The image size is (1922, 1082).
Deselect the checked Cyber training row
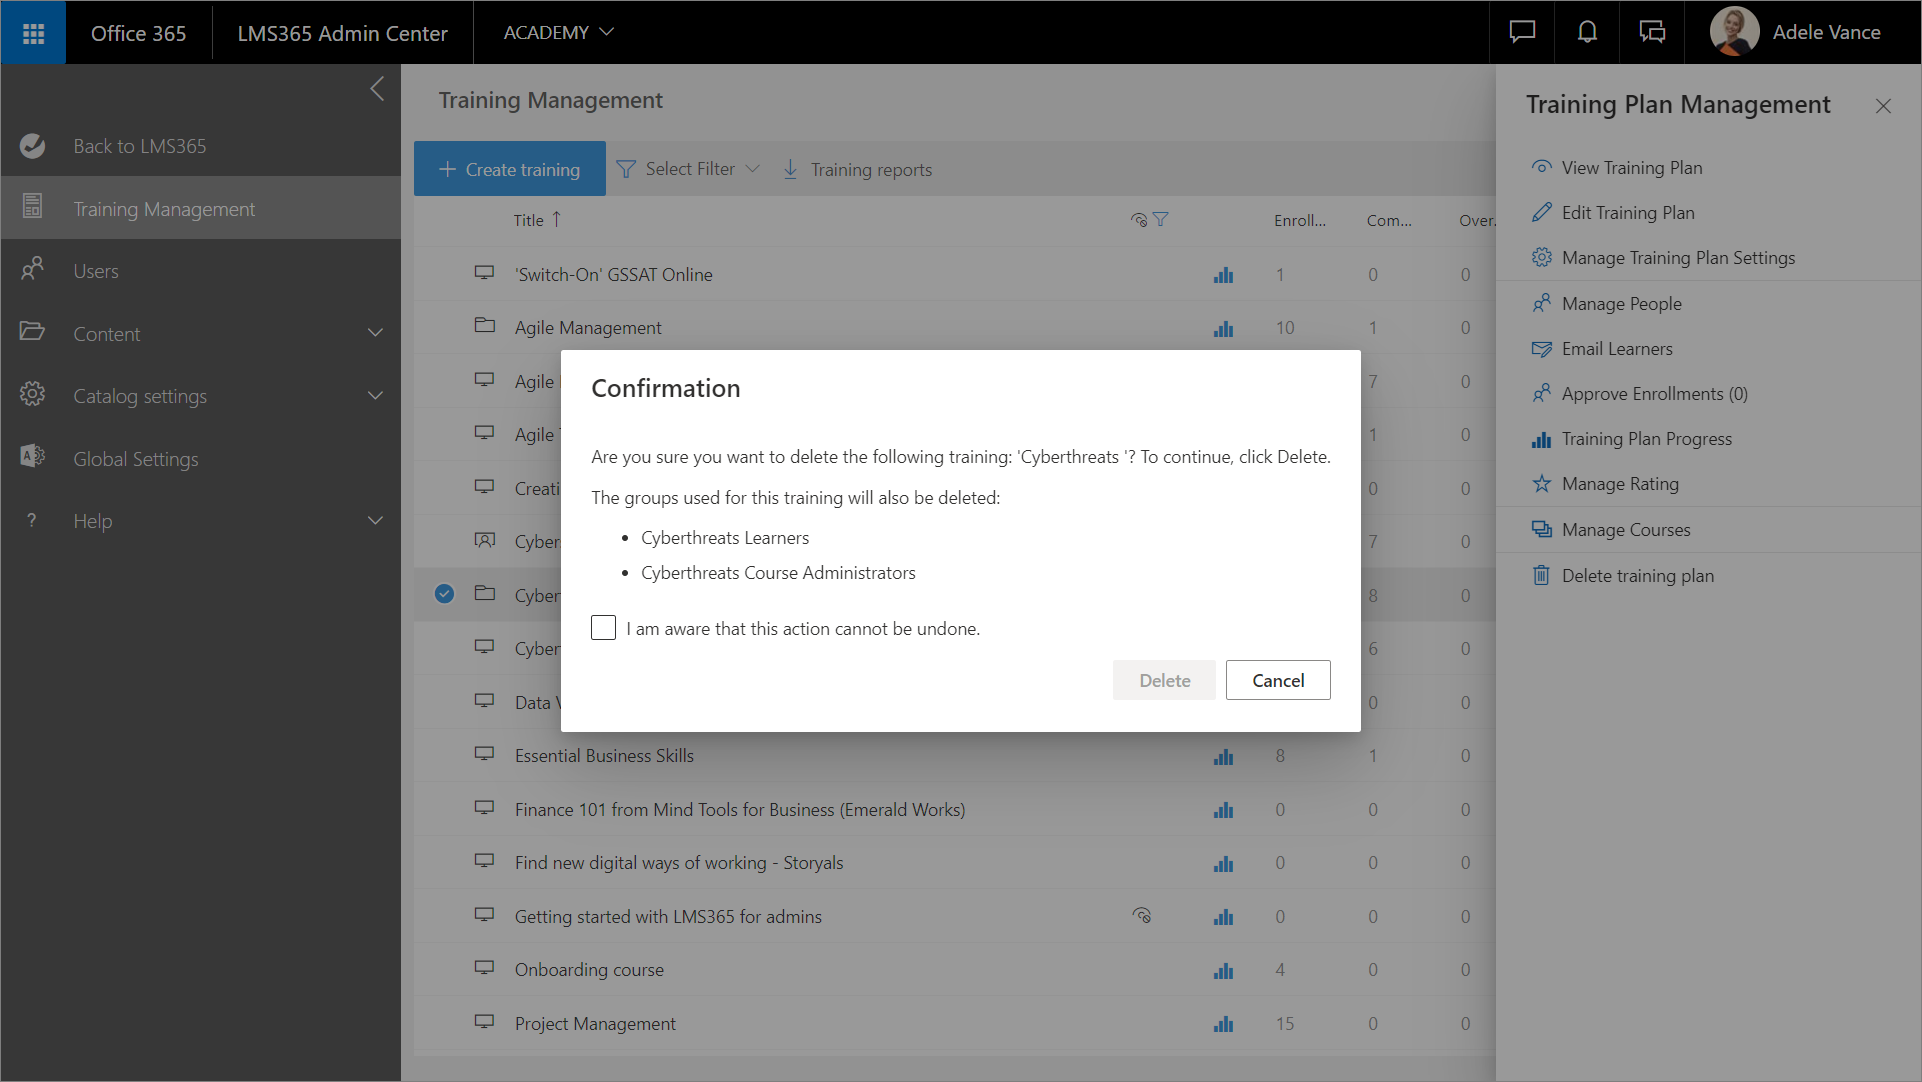tap(444, 594)
